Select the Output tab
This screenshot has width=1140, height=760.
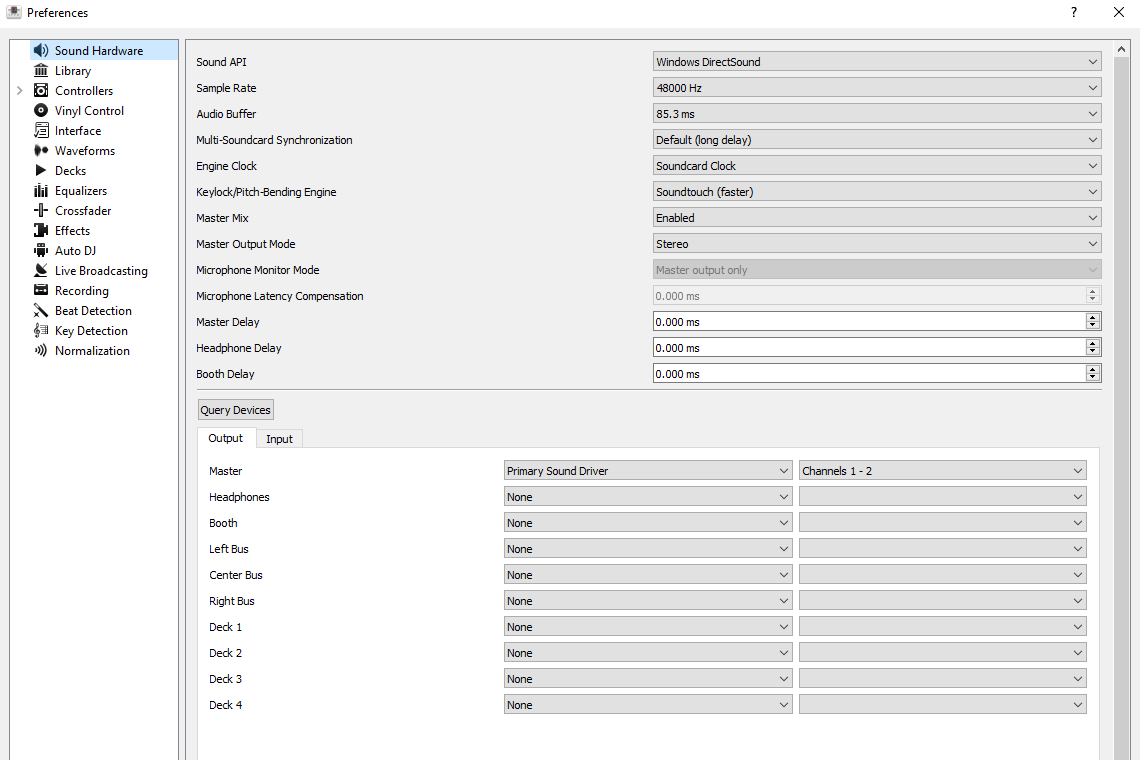225,438
